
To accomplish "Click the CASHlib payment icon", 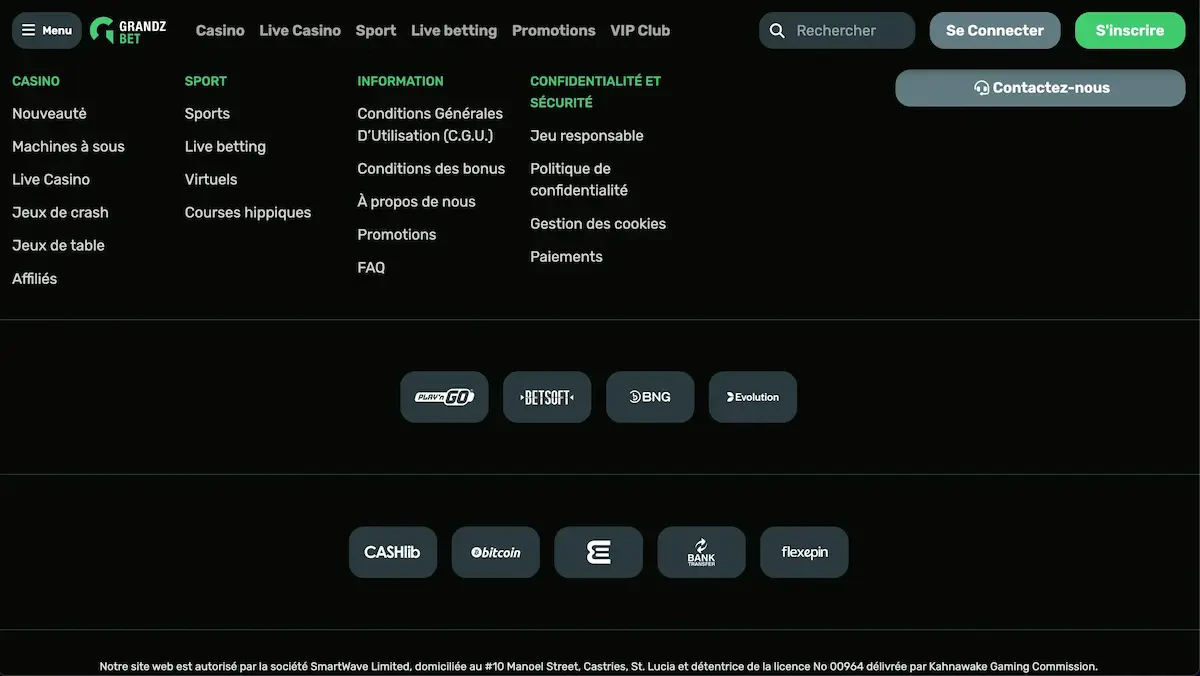I will [393, 552].
